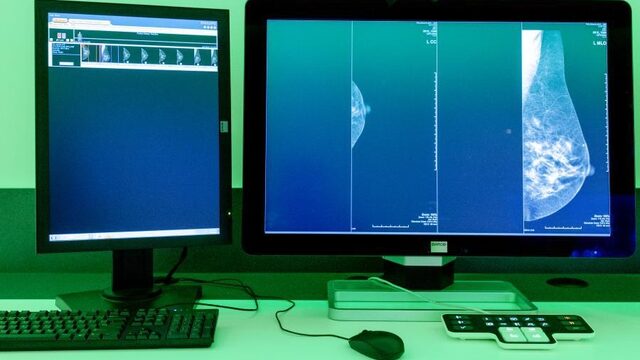Click the Start button on the left monitor's taskbar
Viewport: 640px width, 360px height.
(53, 237)
